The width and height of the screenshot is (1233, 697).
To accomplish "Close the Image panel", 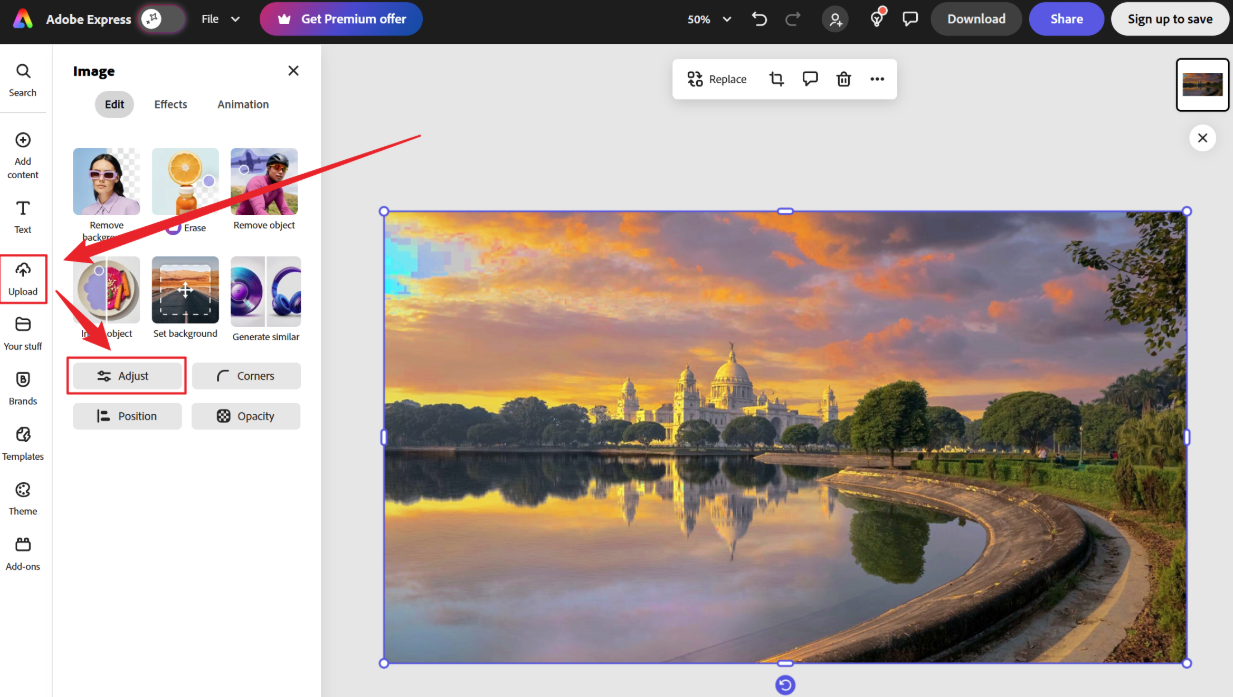I will 293,71.
